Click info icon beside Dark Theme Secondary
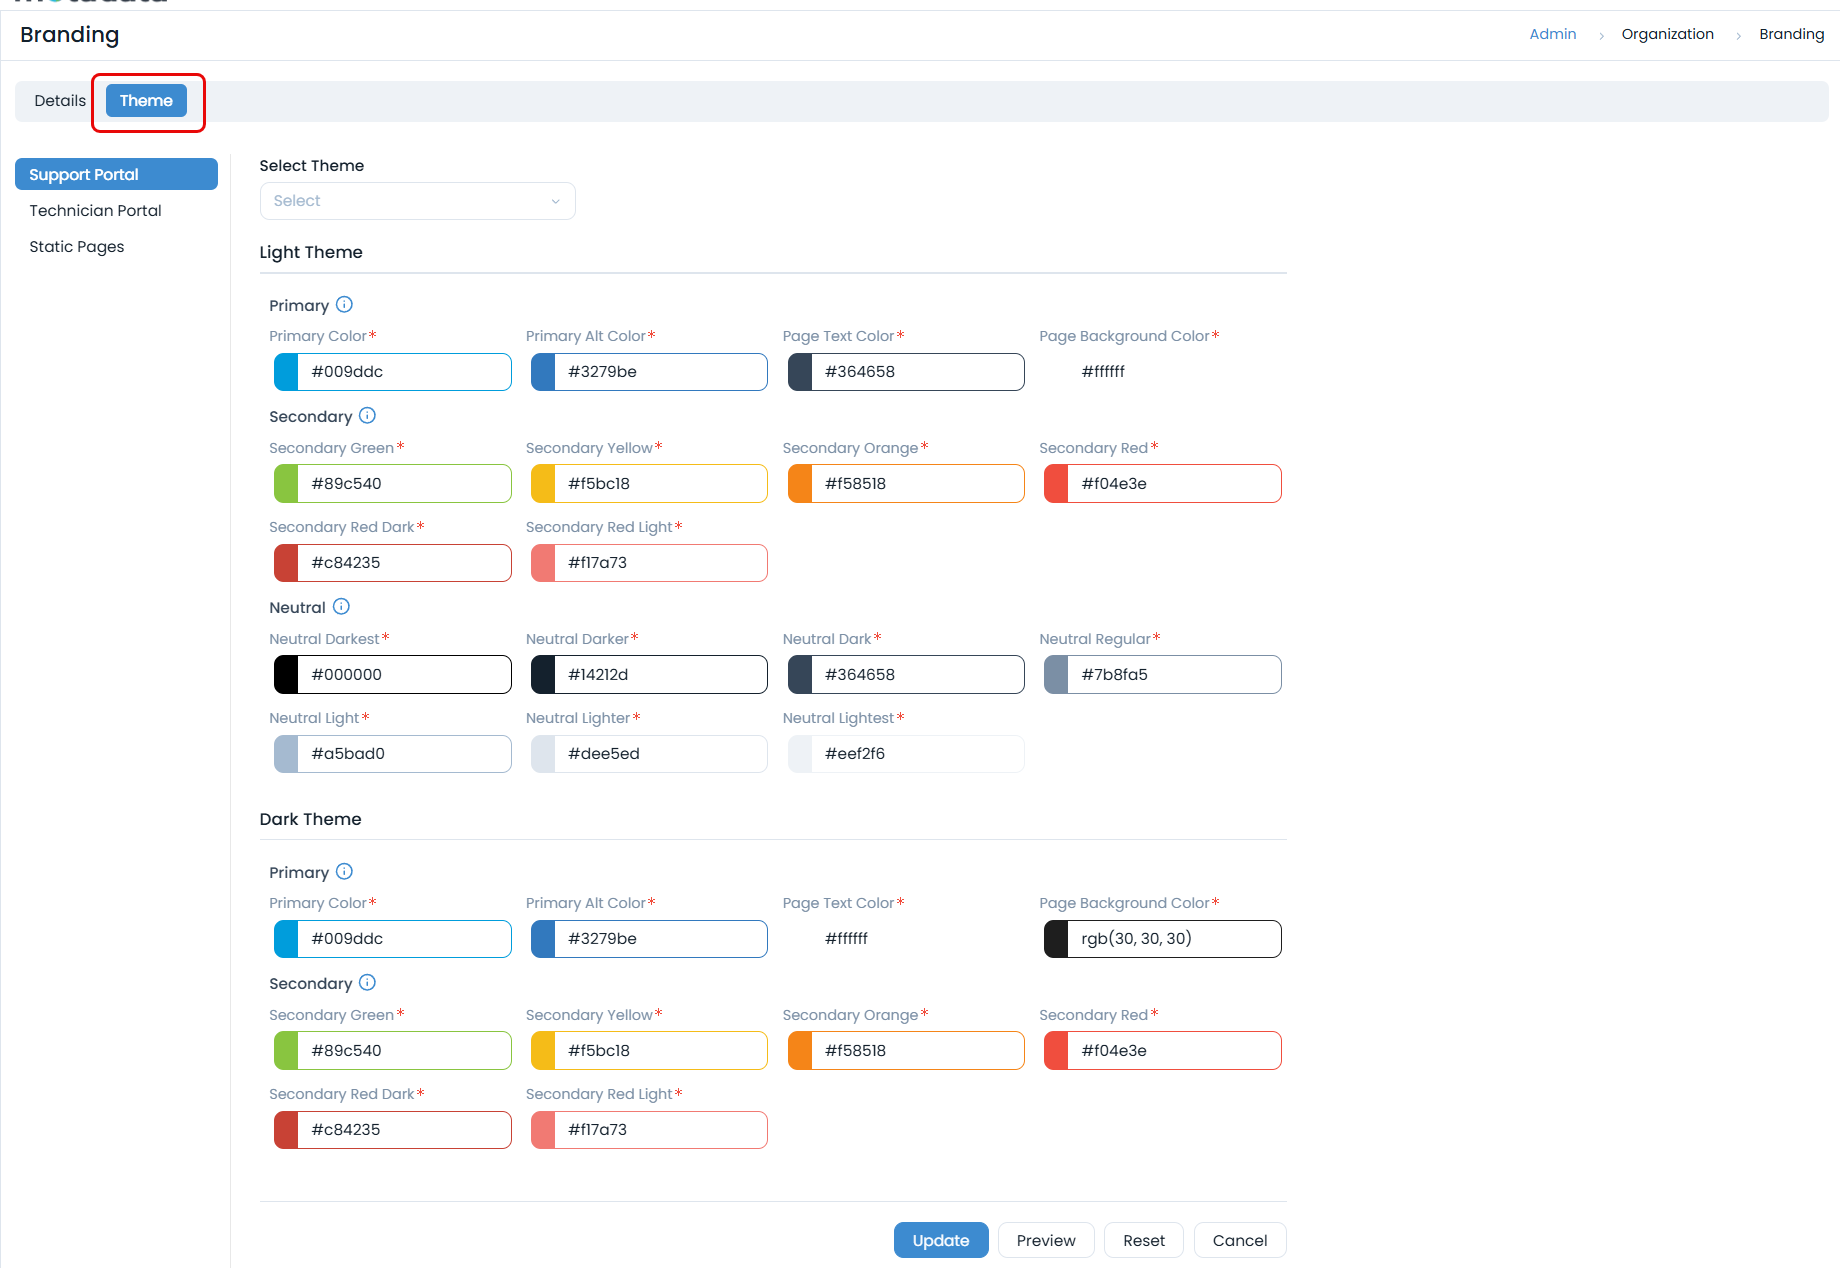1840x1268 pixels. tap(367, 983)
